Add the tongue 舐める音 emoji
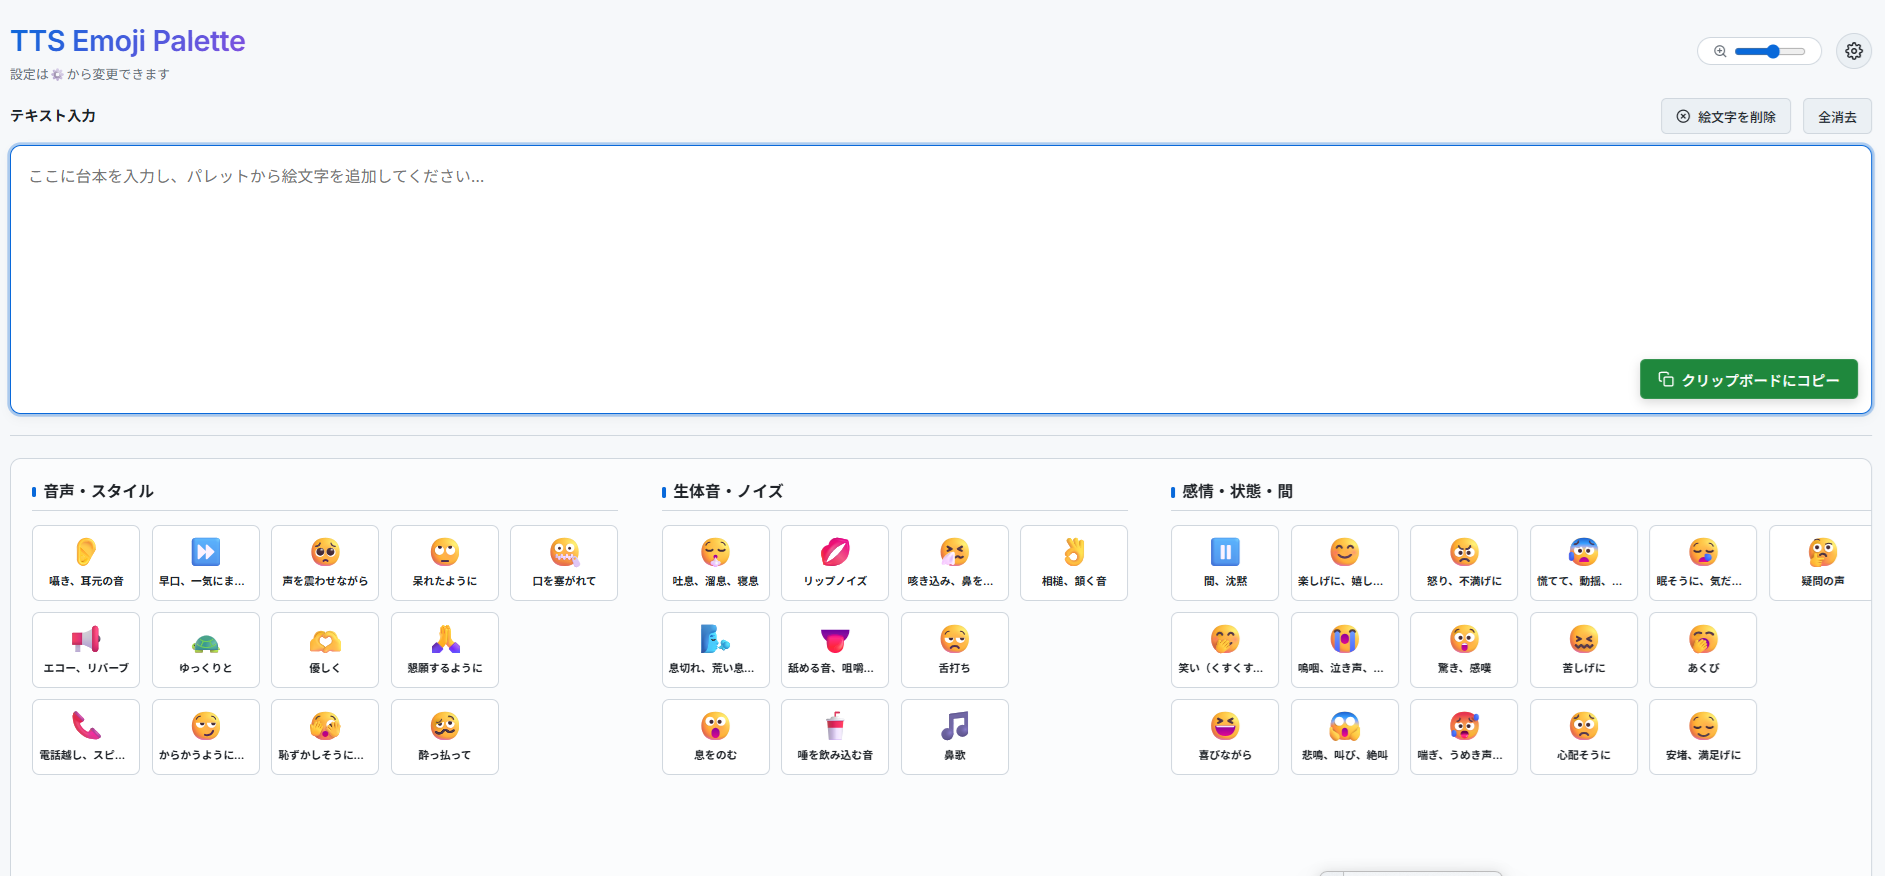 (834, 649)
